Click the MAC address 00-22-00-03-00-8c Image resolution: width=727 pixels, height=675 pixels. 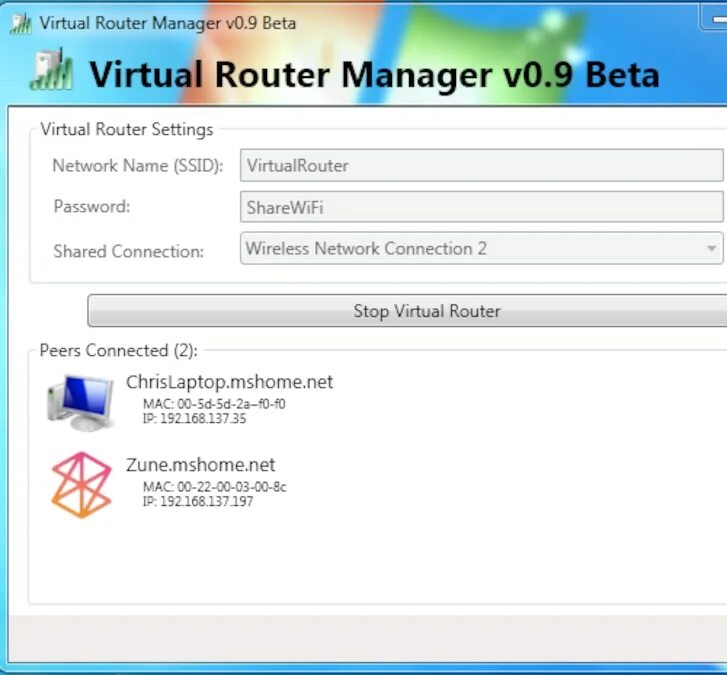215,487
